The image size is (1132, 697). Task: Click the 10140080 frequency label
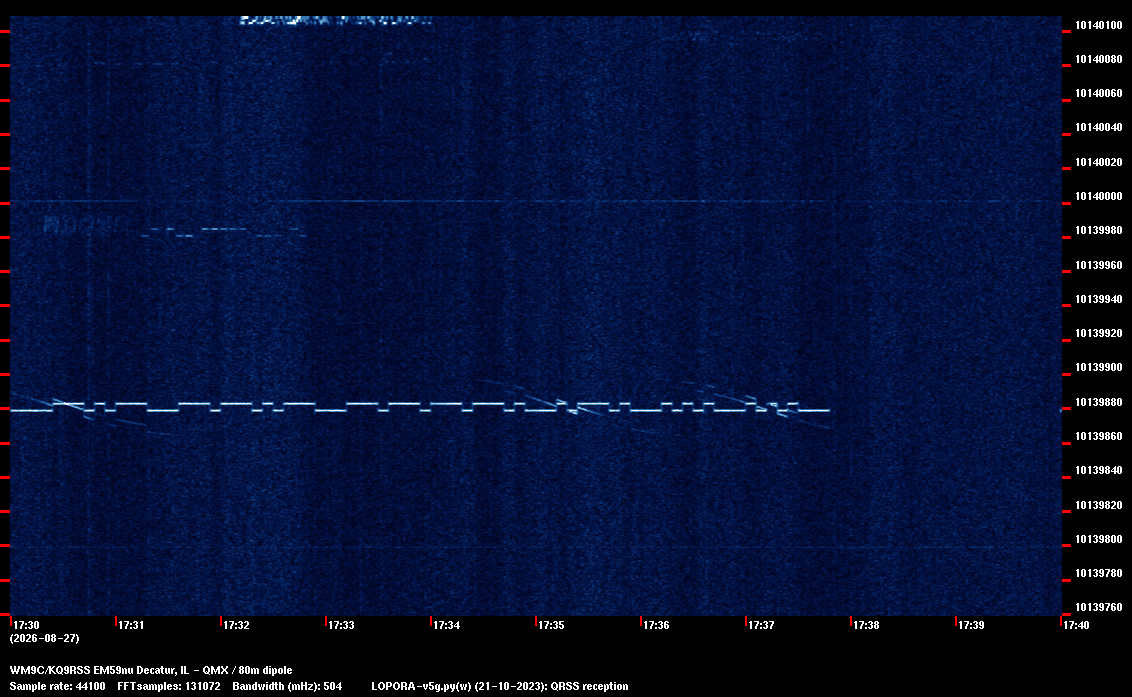pyautogui.click(x=1098, y=59)
